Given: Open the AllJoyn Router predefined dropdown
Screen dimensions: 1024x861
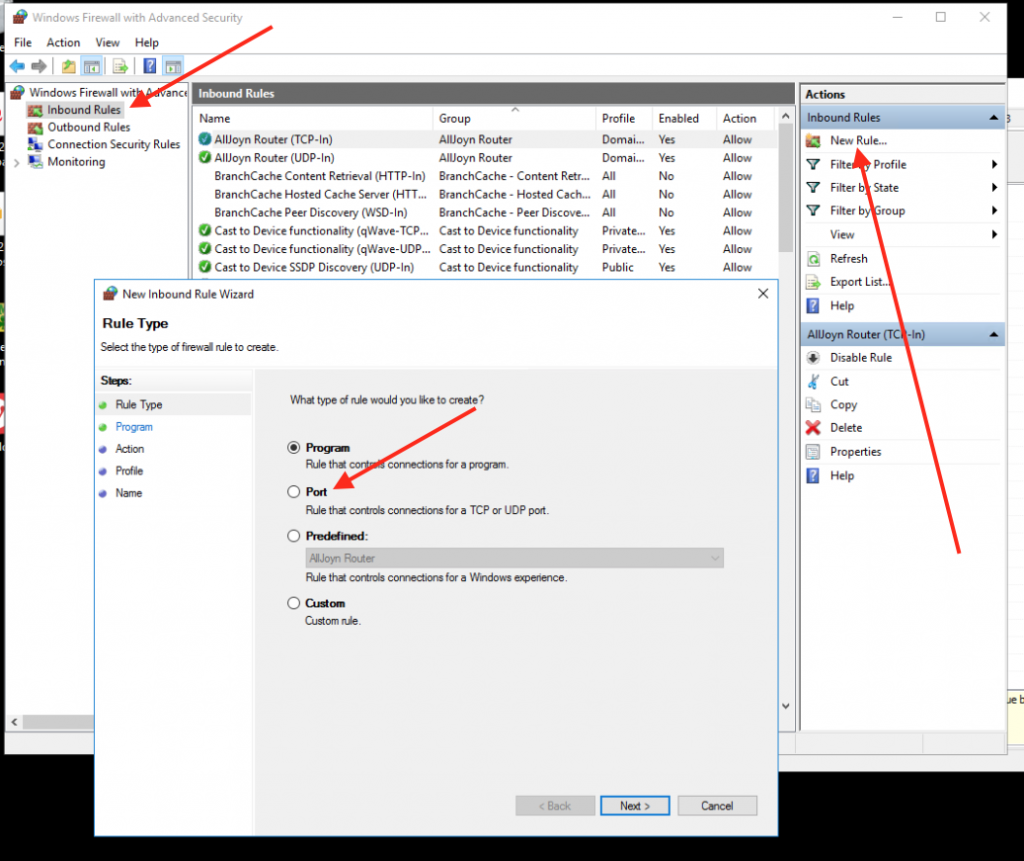Looking at the screenshot, I should click(x=514, y=558).
